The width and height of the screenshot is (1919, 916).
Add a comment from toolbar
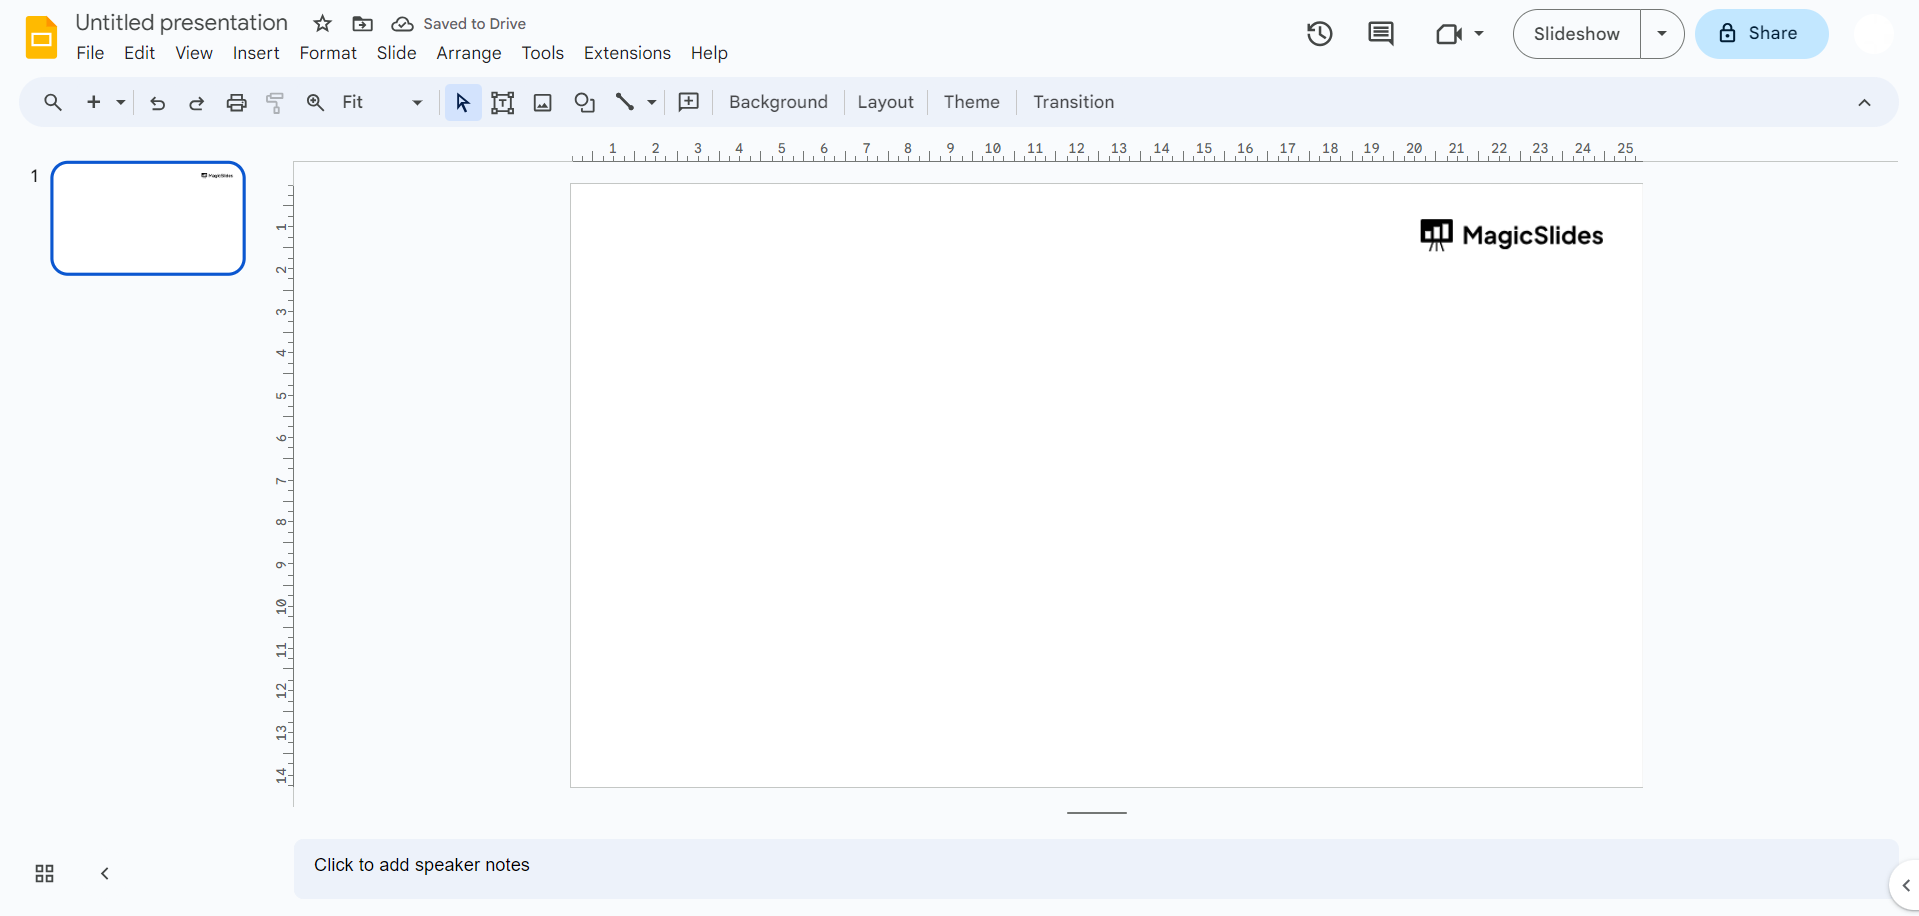pyautogui.click(x=688, y=102)
